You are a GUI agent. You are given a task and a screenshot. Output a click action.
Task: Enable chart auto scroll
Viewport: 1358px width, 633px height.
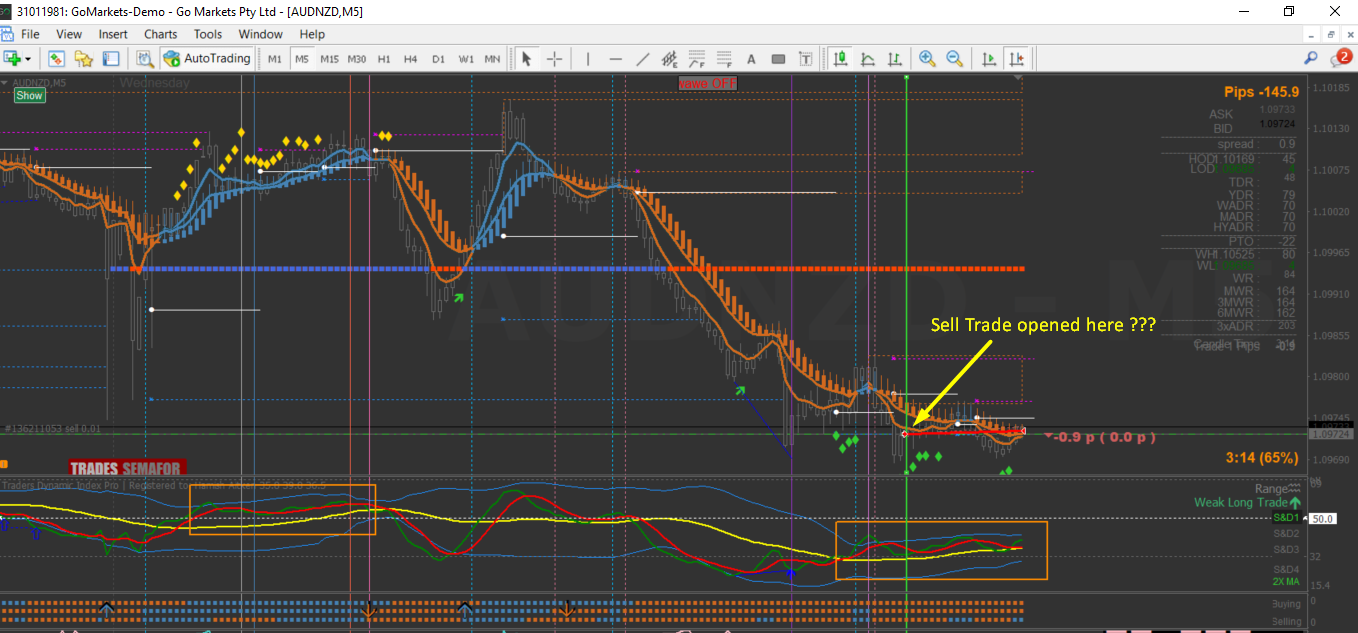[x=989, y=59]
